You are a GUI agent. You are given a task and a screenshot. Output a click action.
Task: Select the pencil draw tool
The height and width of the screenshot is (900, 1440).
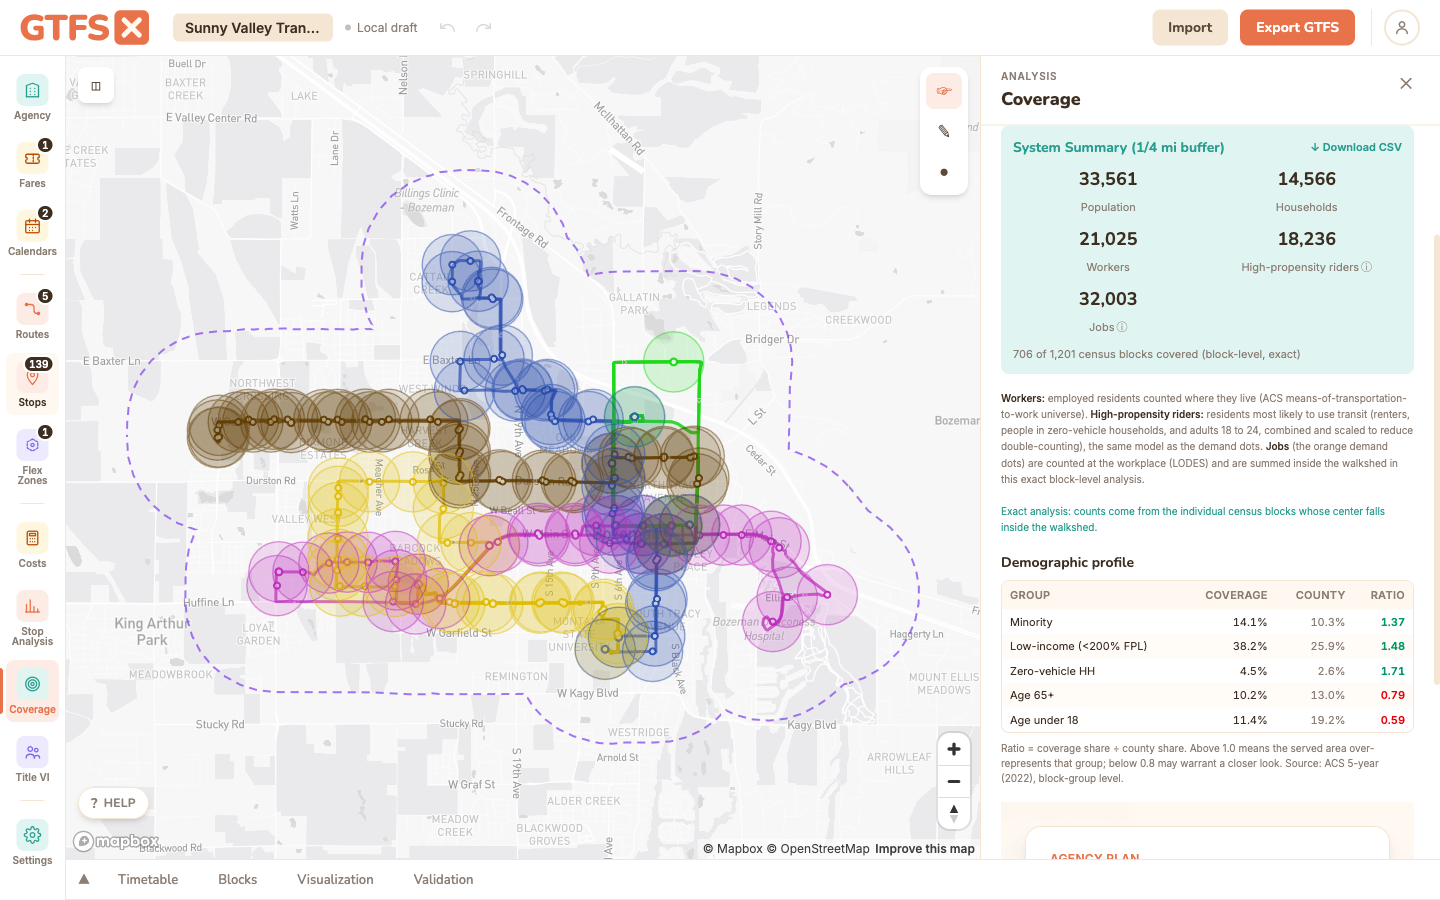[x=943, y=131]
